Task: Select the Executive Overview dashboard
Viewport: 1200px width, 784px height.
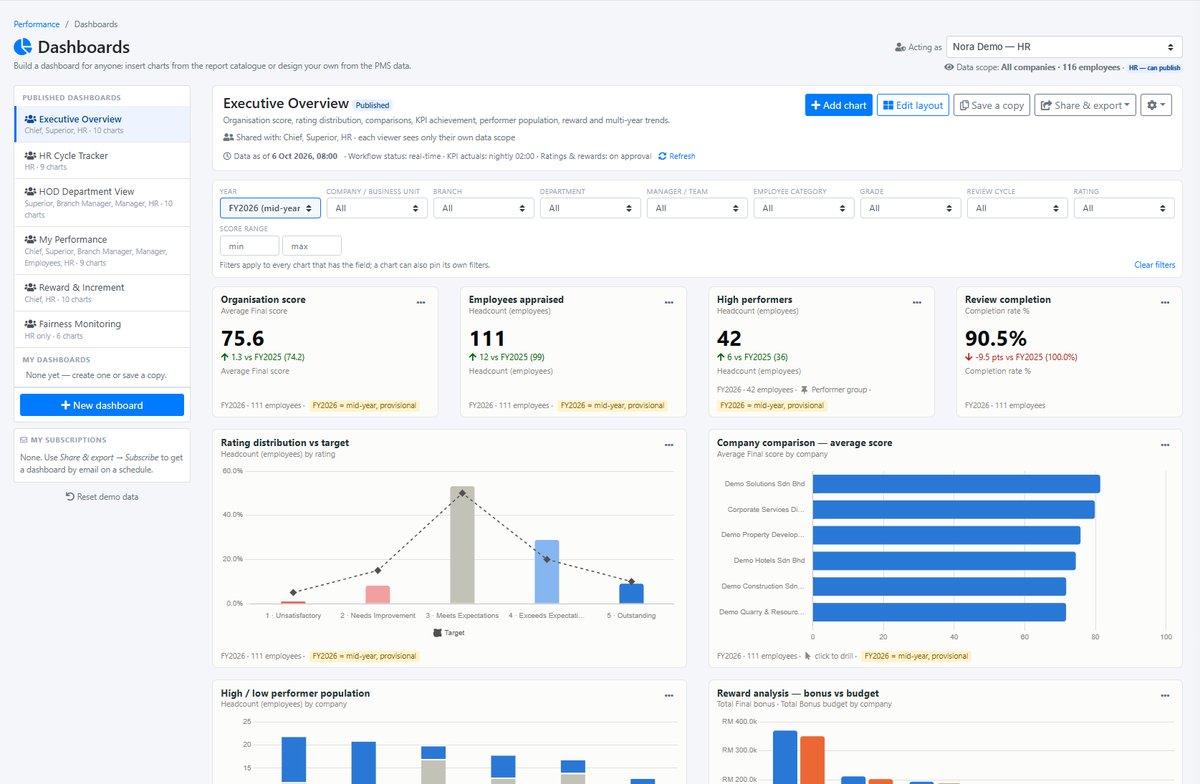Action: (x=102, y=124)
